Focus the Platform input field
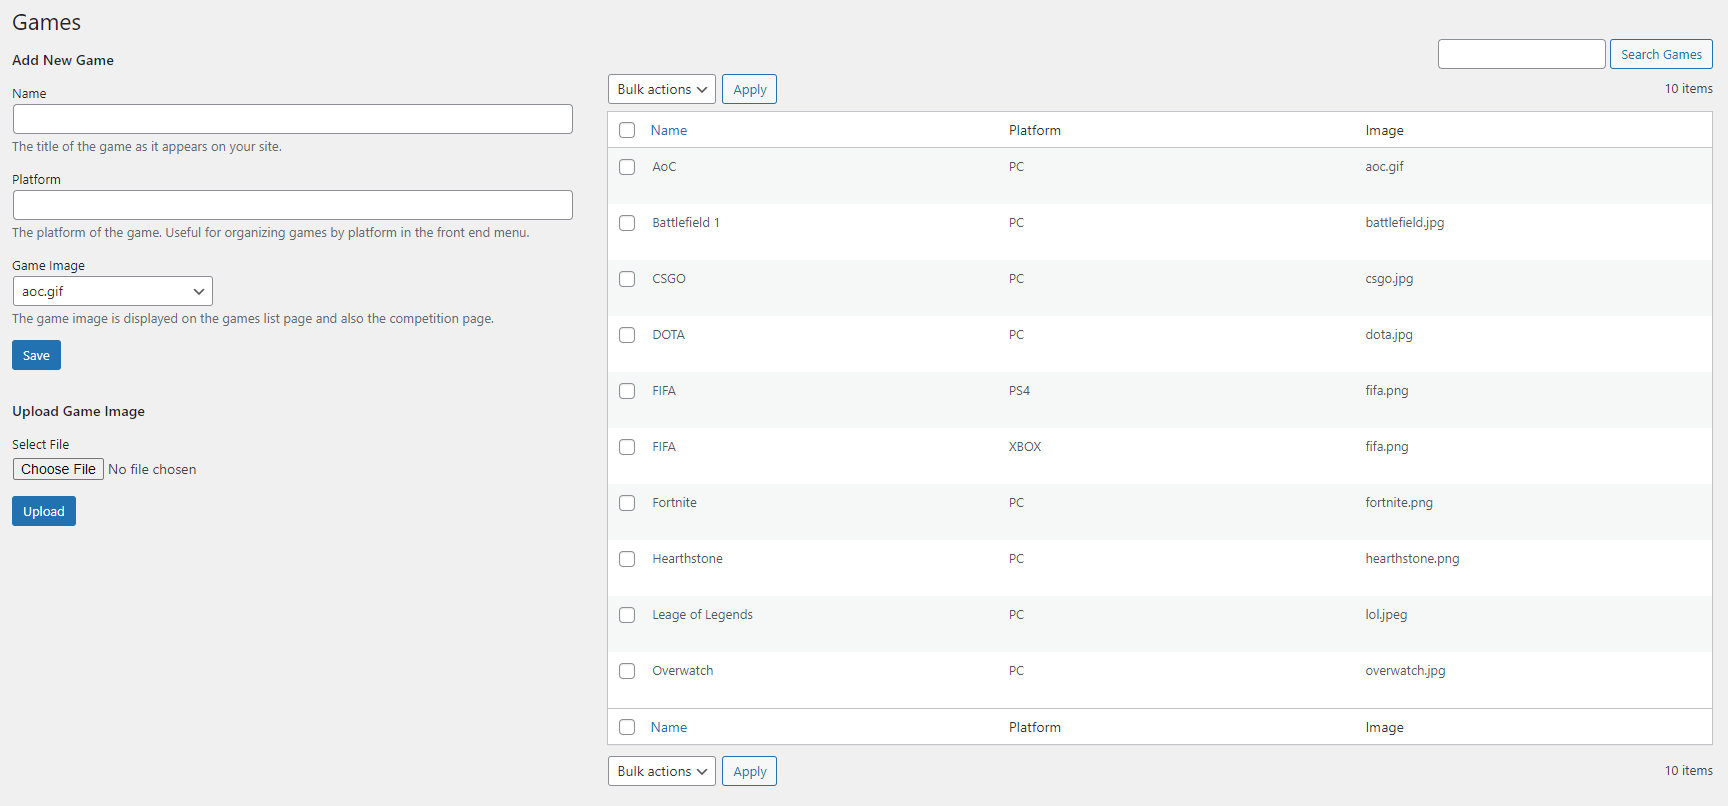Viewport: 1728px width, 806px height. pos(293,205)
